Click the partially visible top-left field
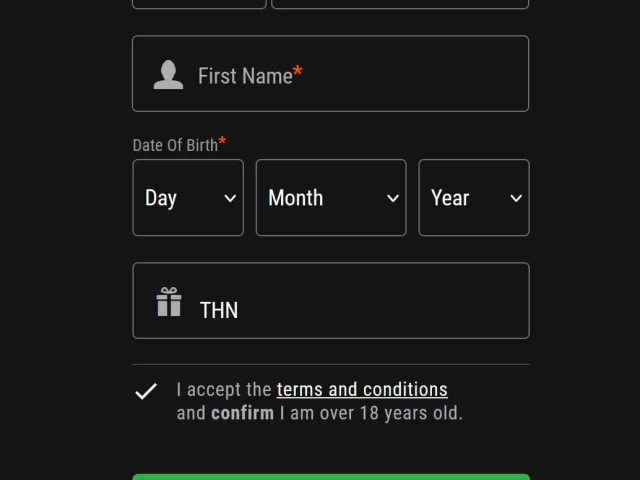 [x=199, y=4]
